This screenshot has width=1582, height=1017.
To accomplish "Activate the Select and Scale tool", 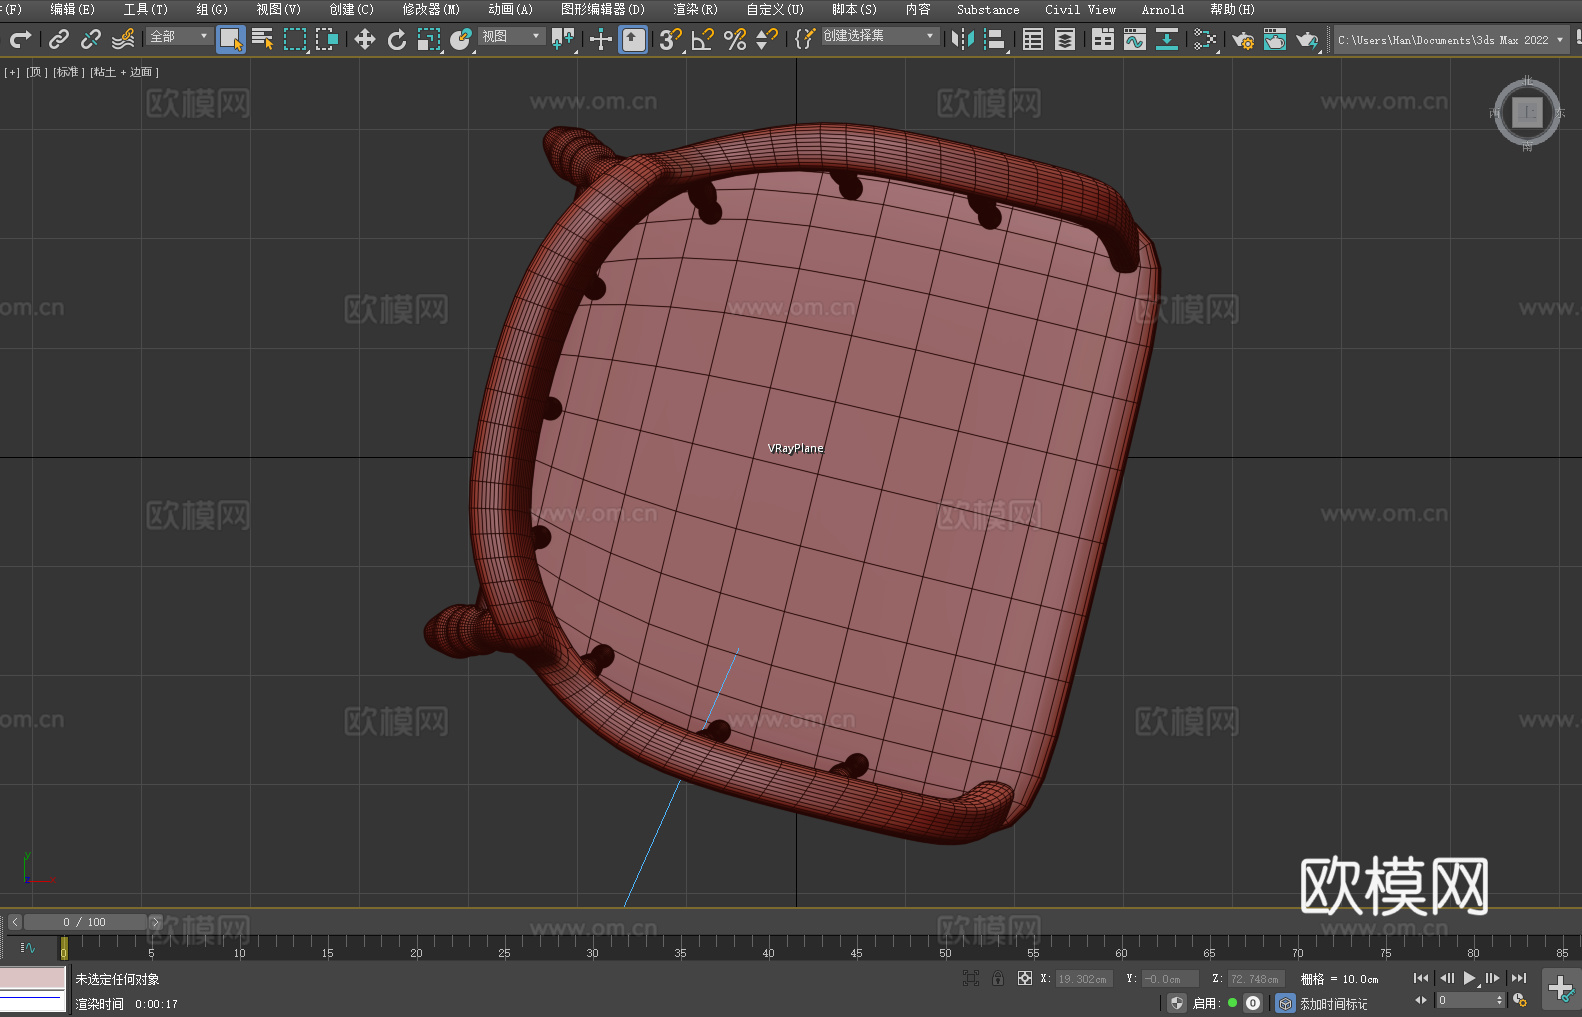I will point(429,39).
